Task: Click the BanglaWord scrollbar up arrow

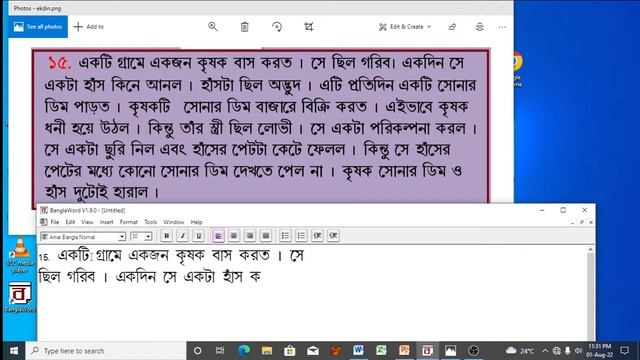Action: [x=590, y=249]
